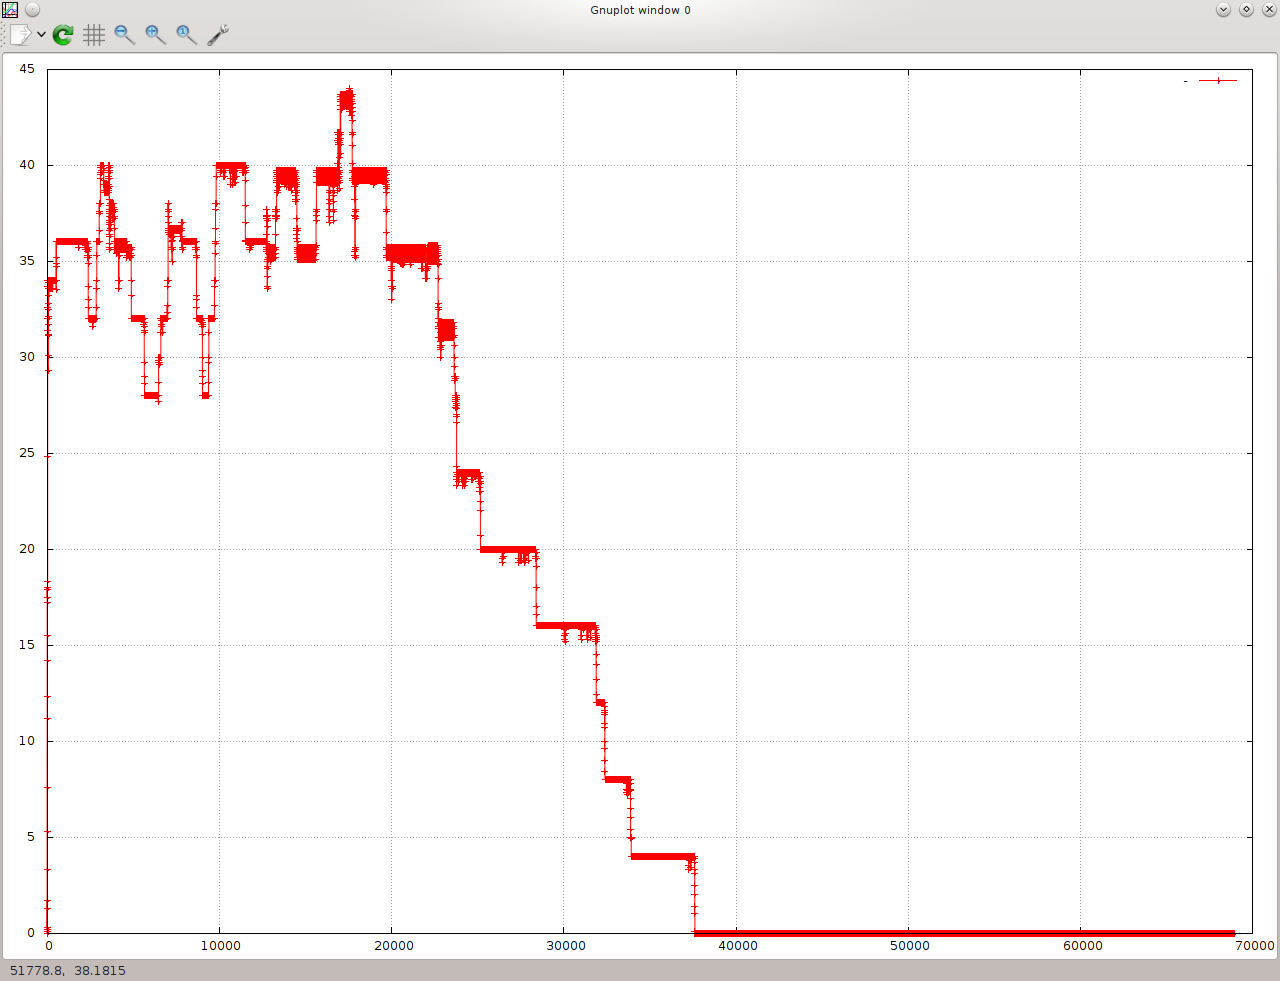Toggle the curve via the red legend sample

coord(1218,81)
